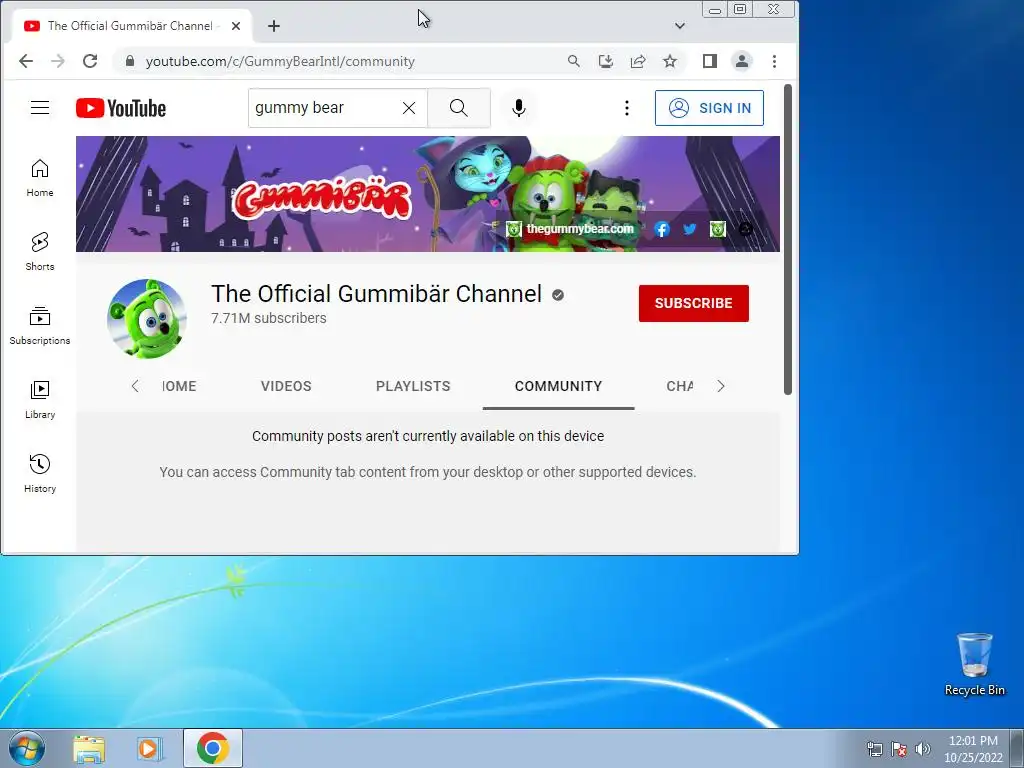Open Windows Media Player from taskbar
Screen dimensions: 1024x768
click(x=150, y=749)
